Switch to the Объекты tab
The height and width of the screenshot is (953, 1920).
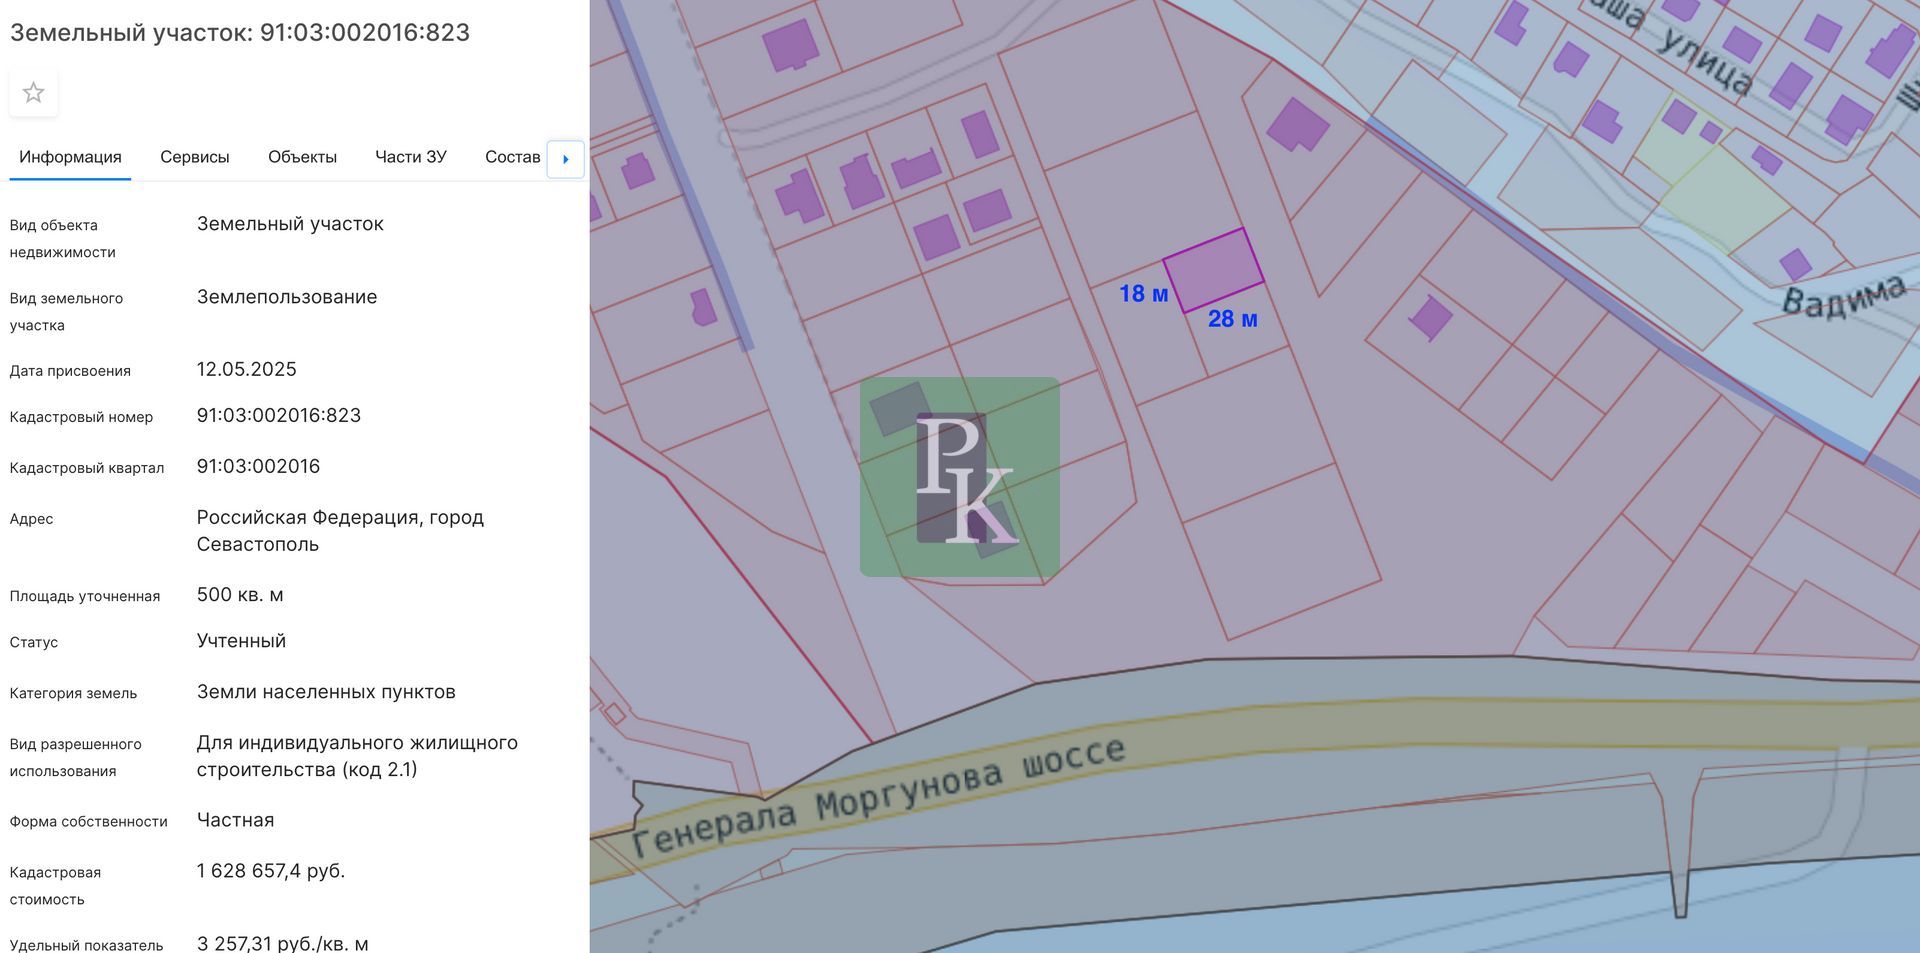[302, 157]
